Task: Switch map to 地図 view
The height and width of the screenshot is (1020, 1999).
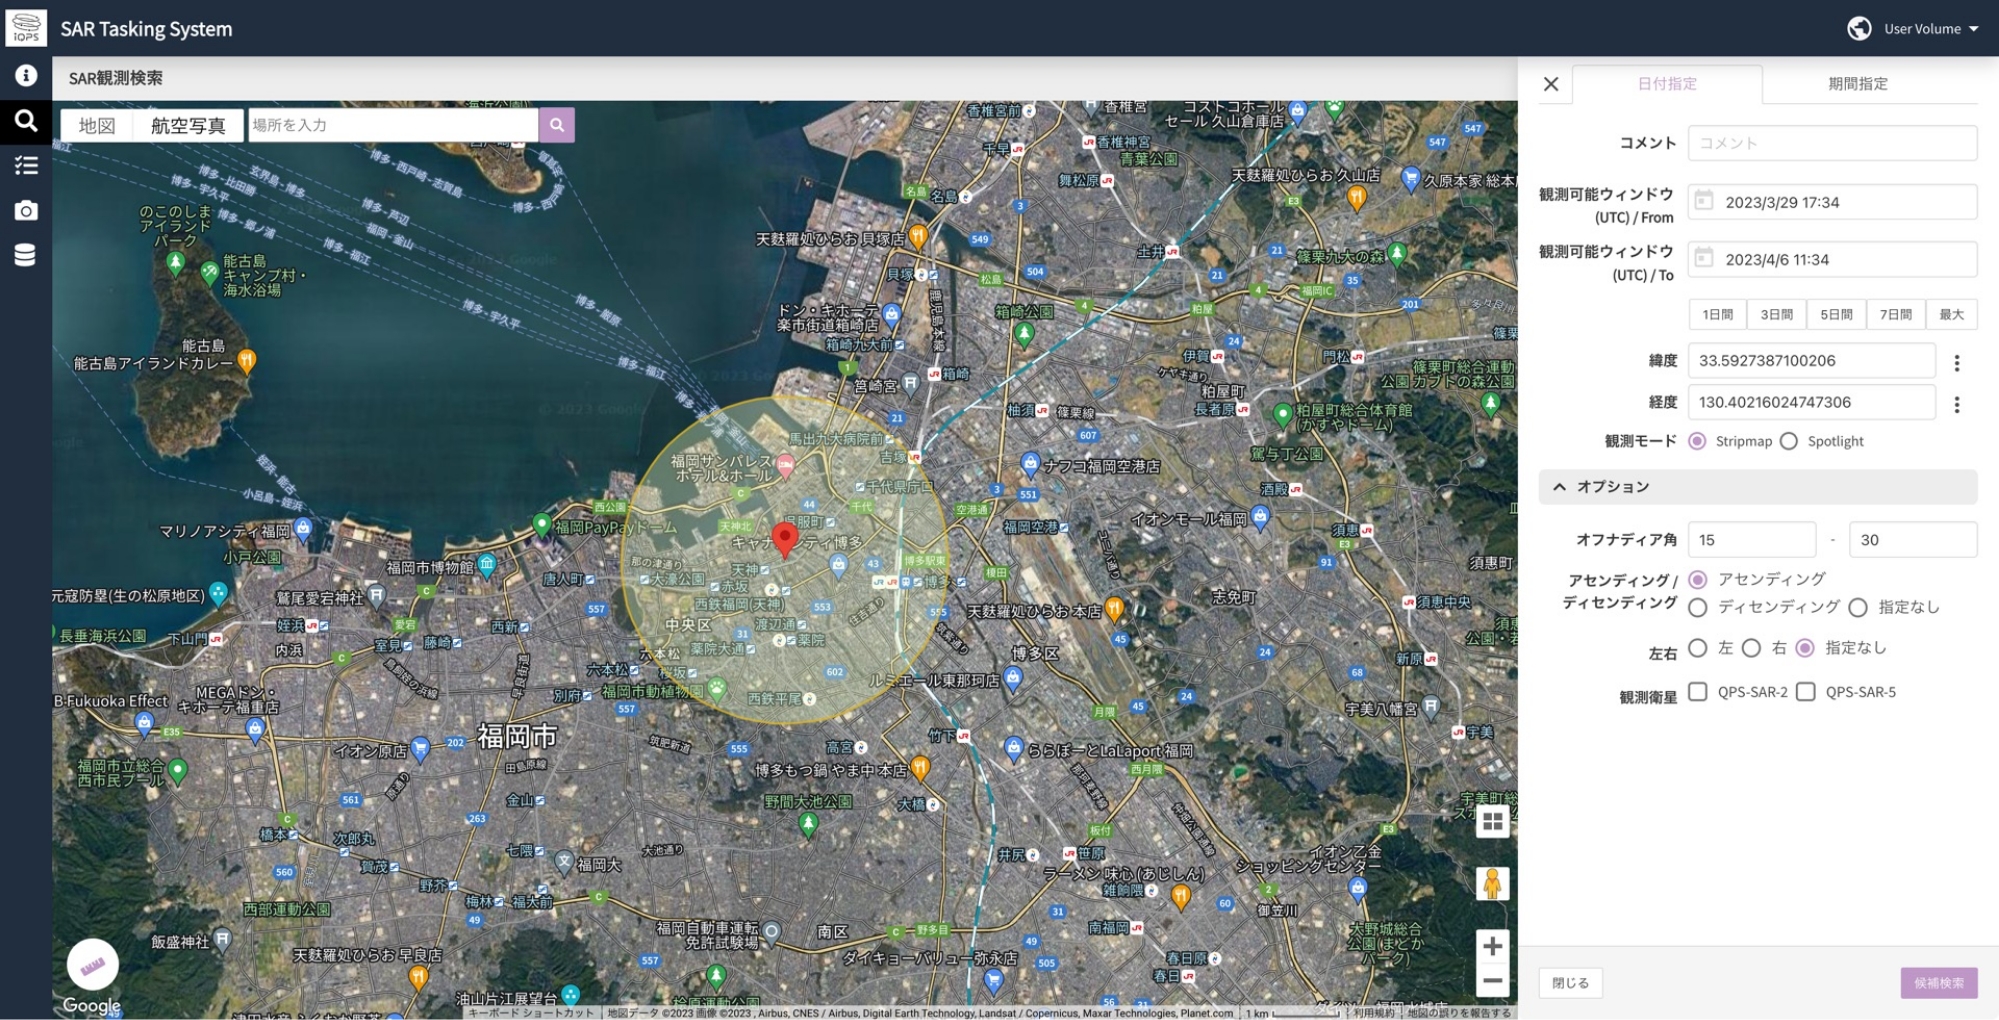Action: coord(97,125)
